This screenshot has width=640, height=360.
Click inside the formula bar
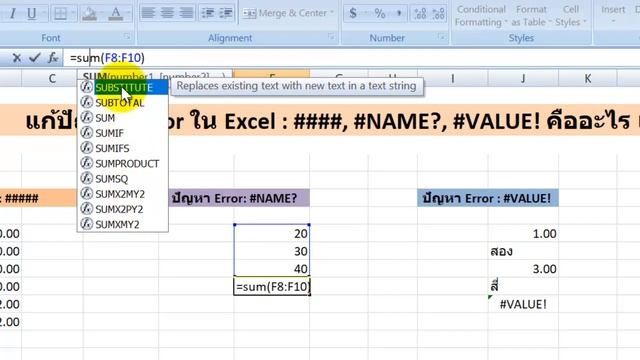pos(351,58)
